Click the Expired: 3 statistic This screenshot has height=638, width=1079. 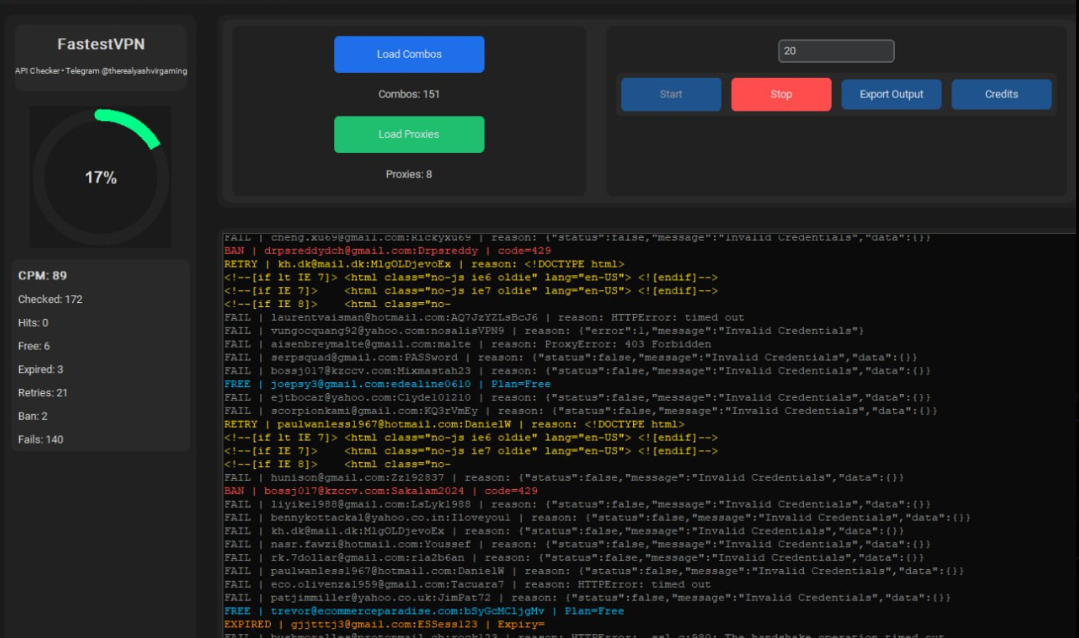(x=41, y=369)
